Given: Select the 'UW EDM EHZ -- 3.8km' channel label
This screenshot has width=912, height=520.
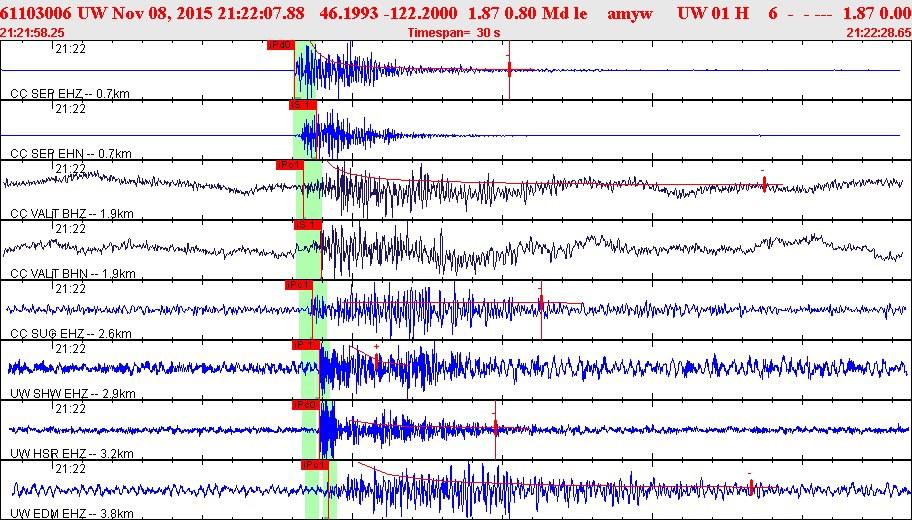Looking at the screenshot, I should [72, 513].
